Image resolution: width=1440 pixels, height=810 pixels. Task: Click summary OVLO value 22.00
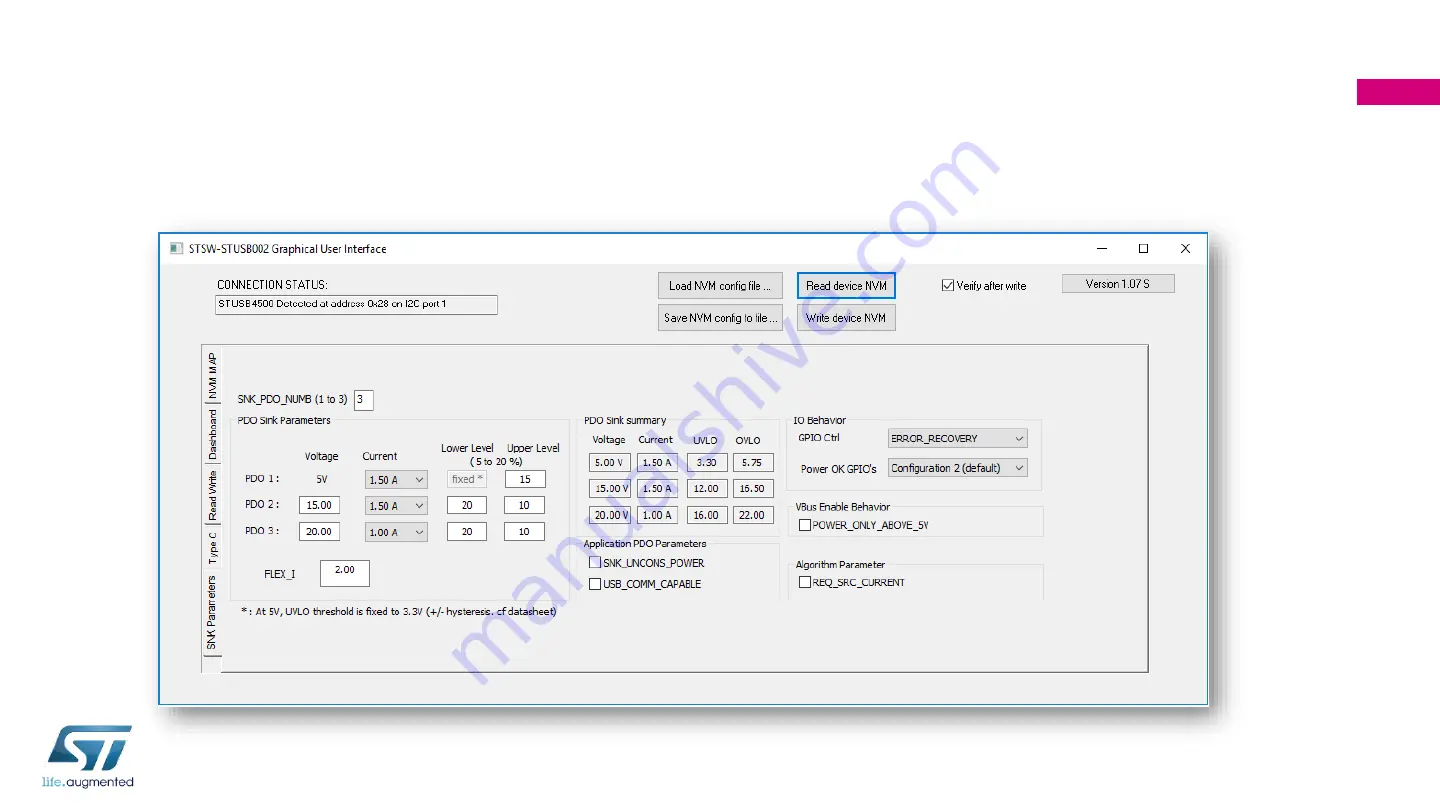753,515
